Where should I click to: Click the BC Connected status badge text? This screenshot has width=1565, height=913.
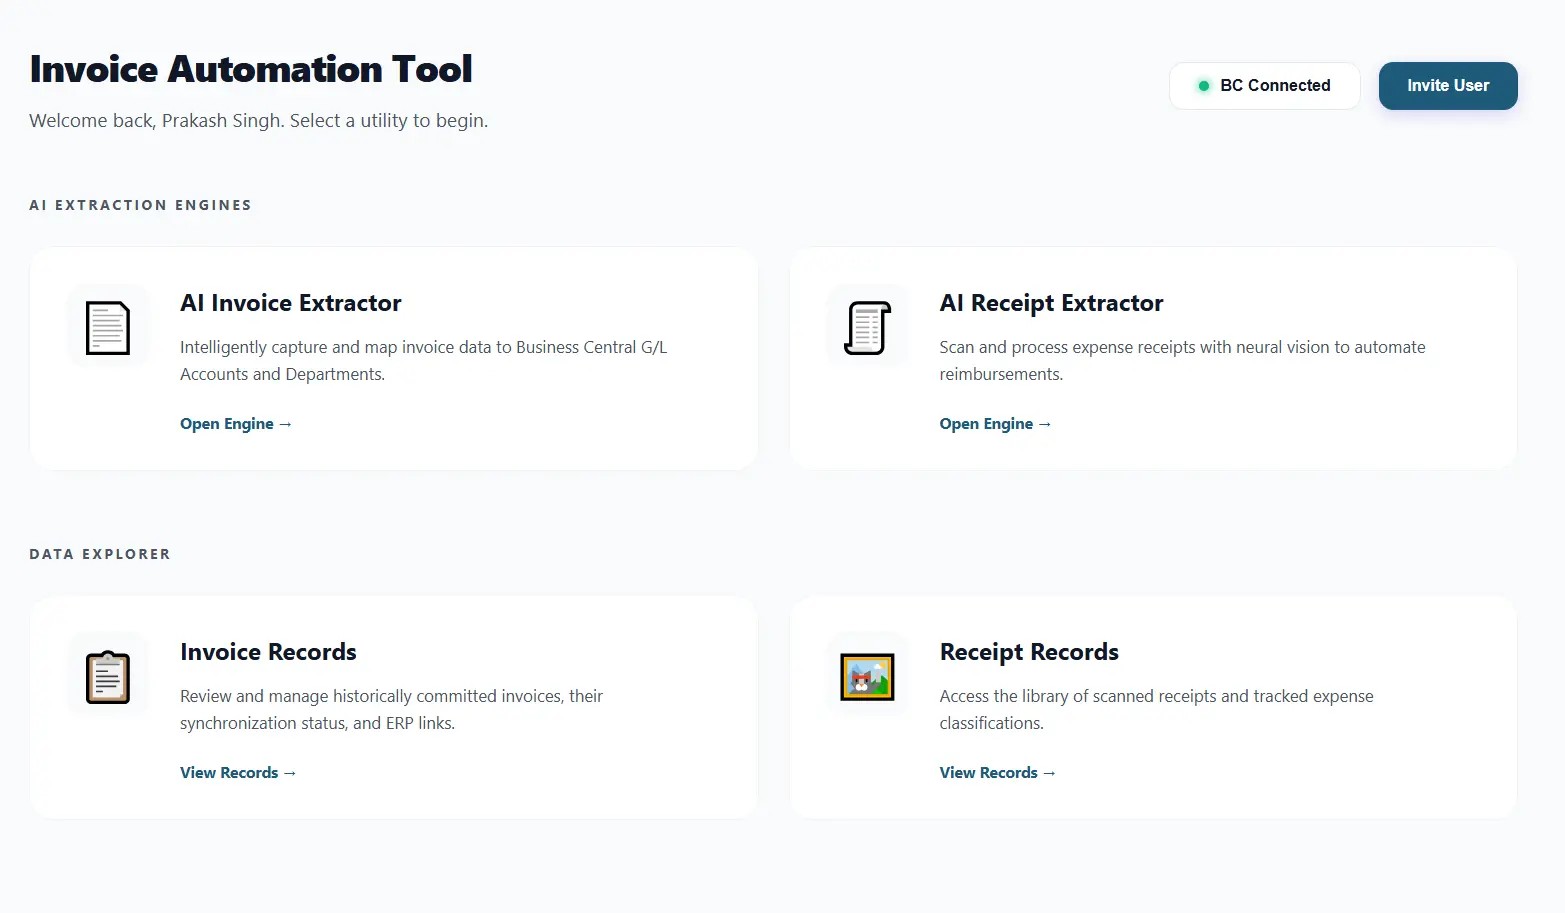[x=1275, y=86]
